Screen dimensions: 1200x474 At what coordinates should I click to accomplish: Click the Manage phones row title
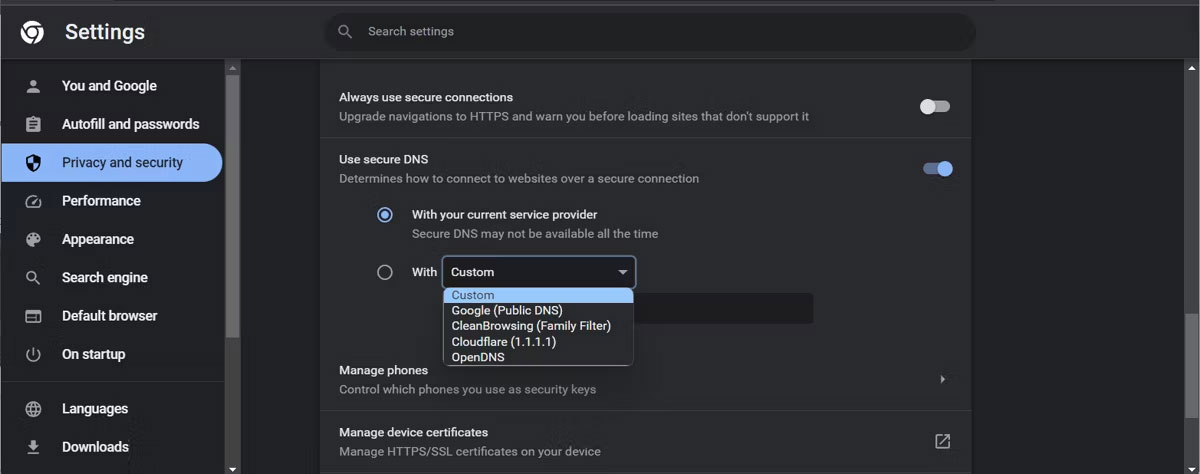pyautogui.click(x=383, y=370)
